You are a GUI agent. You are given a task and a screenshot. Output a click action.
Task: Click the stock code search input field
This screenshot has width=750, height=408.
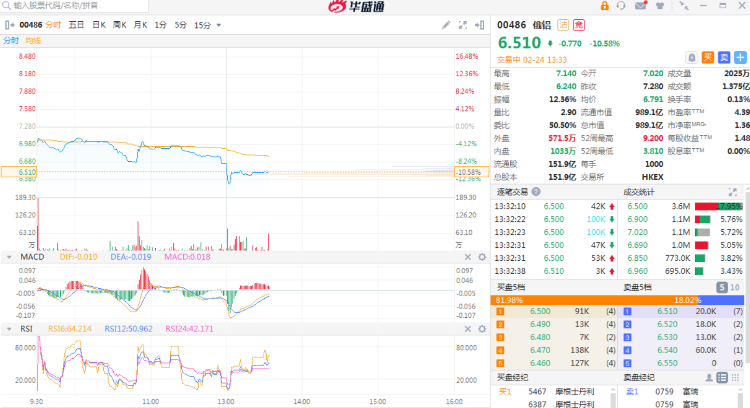click(74, 6)
